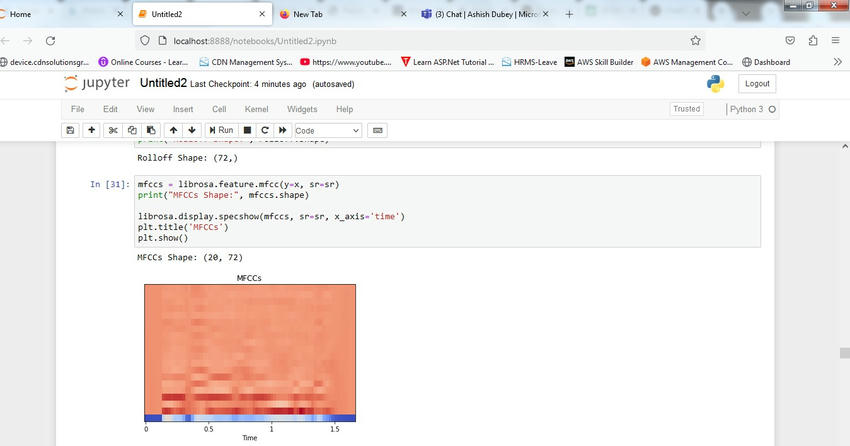The image size is (850, 446).
Task: Open the Dashboard bookmark
Action: (x=766, y=62)
